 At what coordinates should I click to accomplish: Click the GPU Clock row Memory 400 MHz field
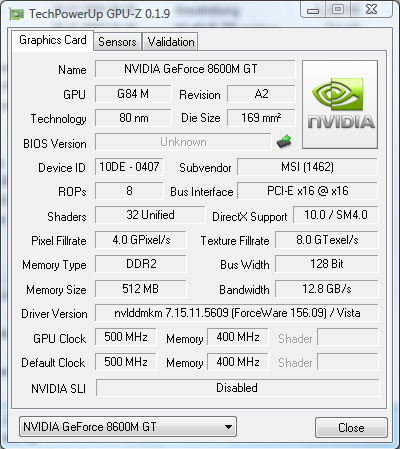[x=238, y=337]
